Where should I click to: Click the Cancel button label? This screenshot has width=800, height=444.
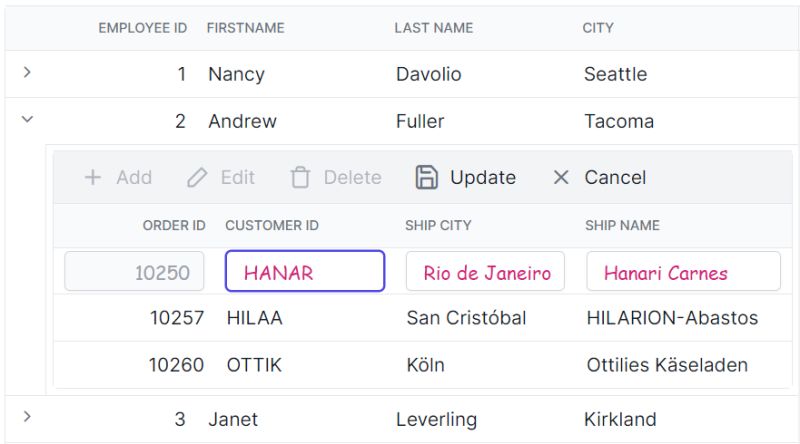click(x=615, y=177)
